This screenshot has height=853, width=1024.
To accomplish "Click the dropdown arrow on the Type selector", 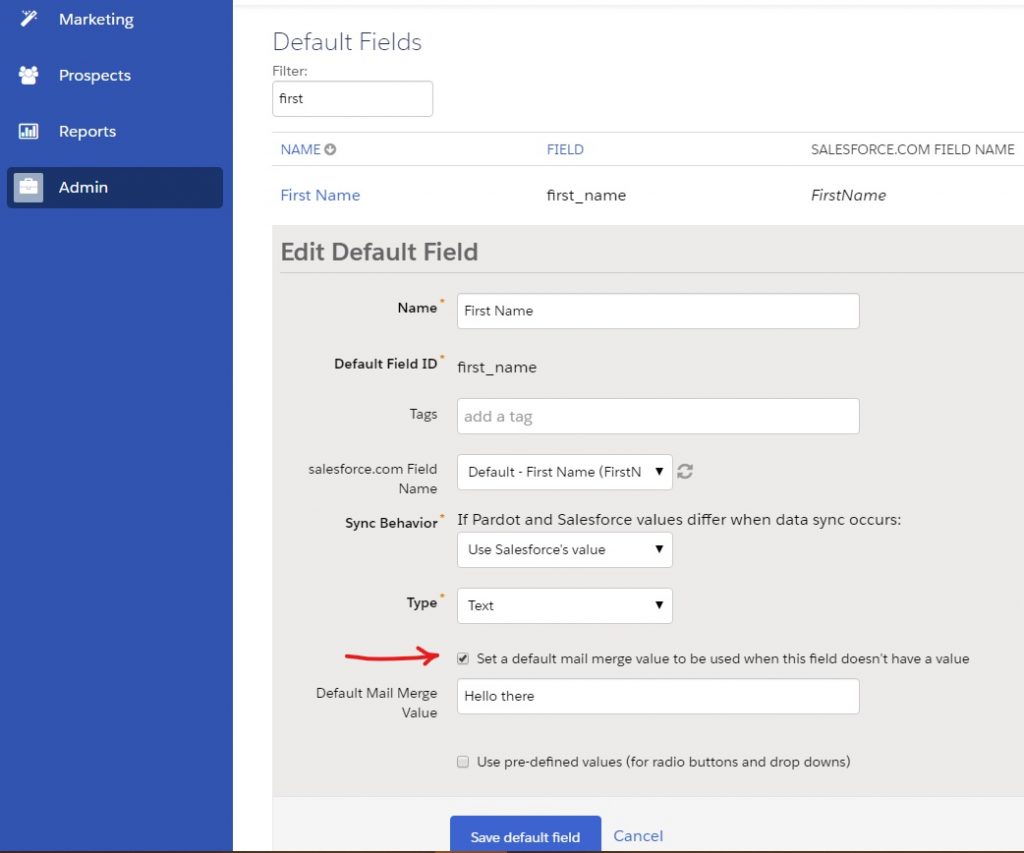I will (659, 605).
